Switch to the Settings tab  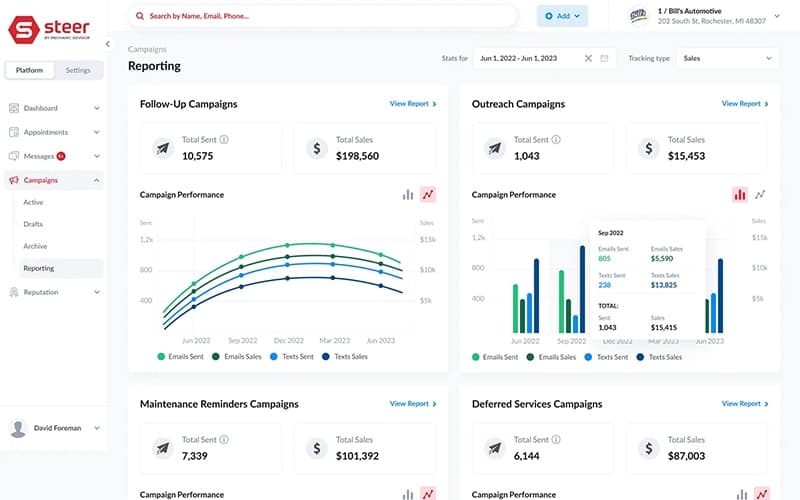[x=78, y=70]
